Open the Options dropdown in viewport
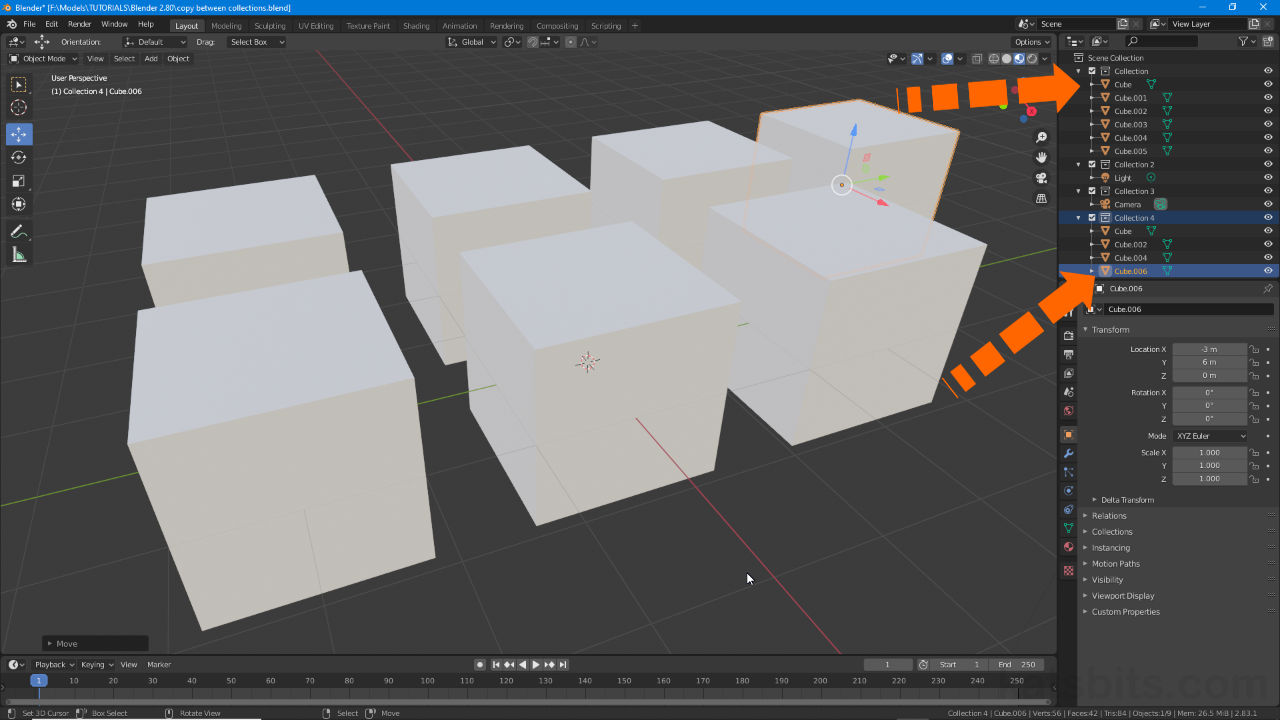The height and width of the screenshot is (720, 1280). 1031,42
